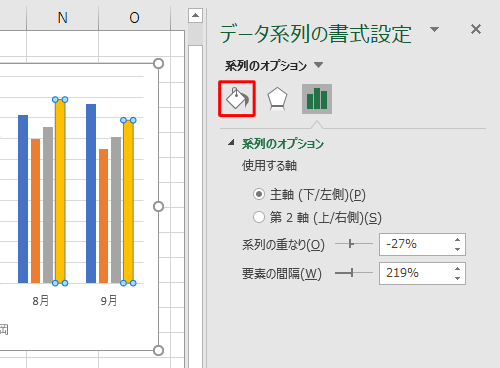Click the orange bar for 8月

pyautogui.click(x=35, y=211)
